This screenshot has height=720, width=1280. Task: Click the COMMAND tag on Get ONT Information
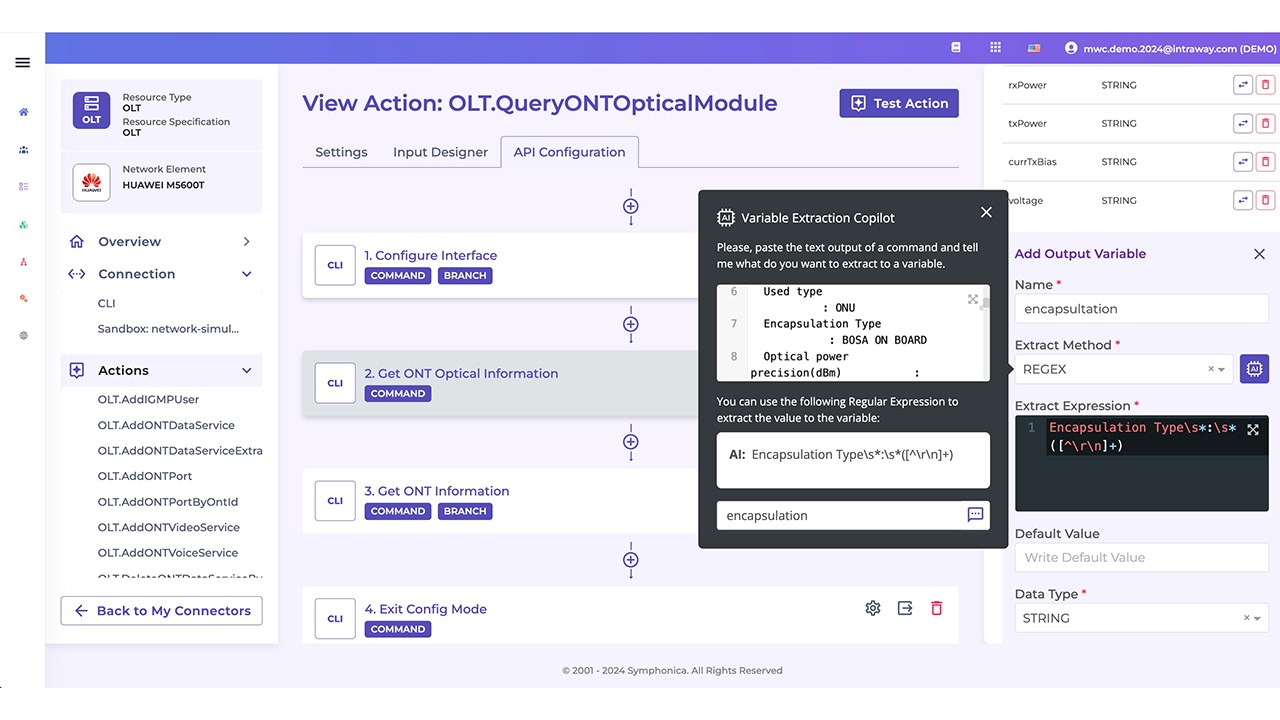(x=398, y=511)
